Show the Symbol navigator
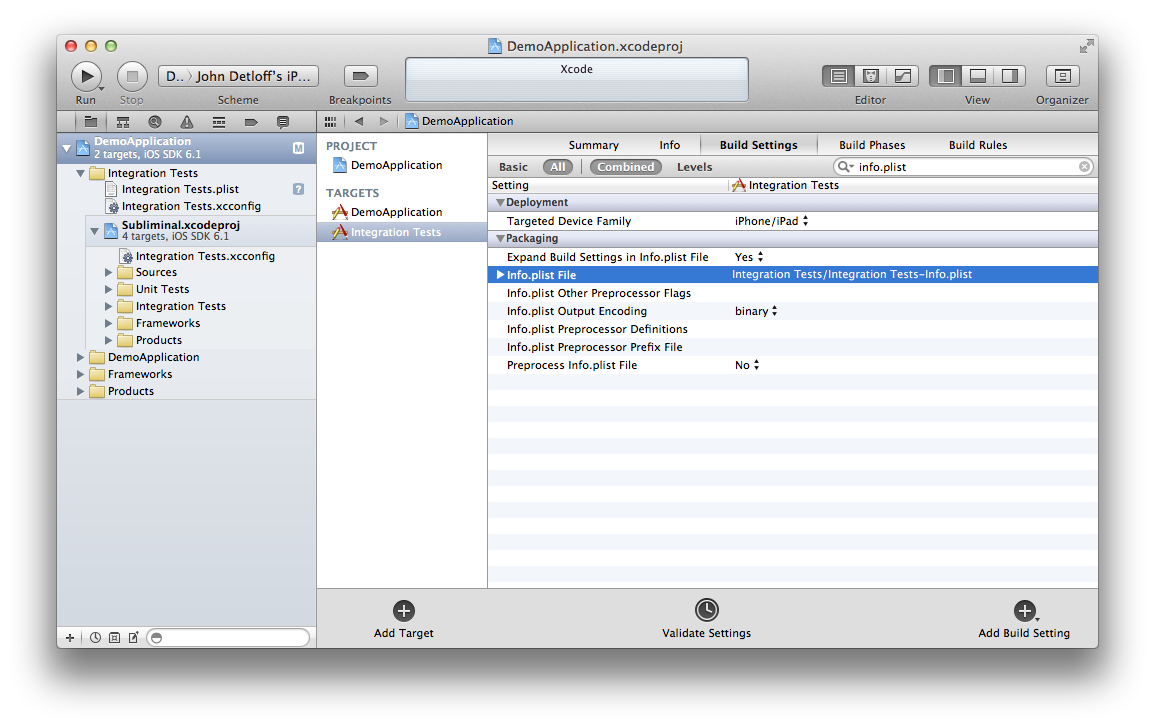The width and height of the screenshot is (1155, 727). (x=123, y=122)
